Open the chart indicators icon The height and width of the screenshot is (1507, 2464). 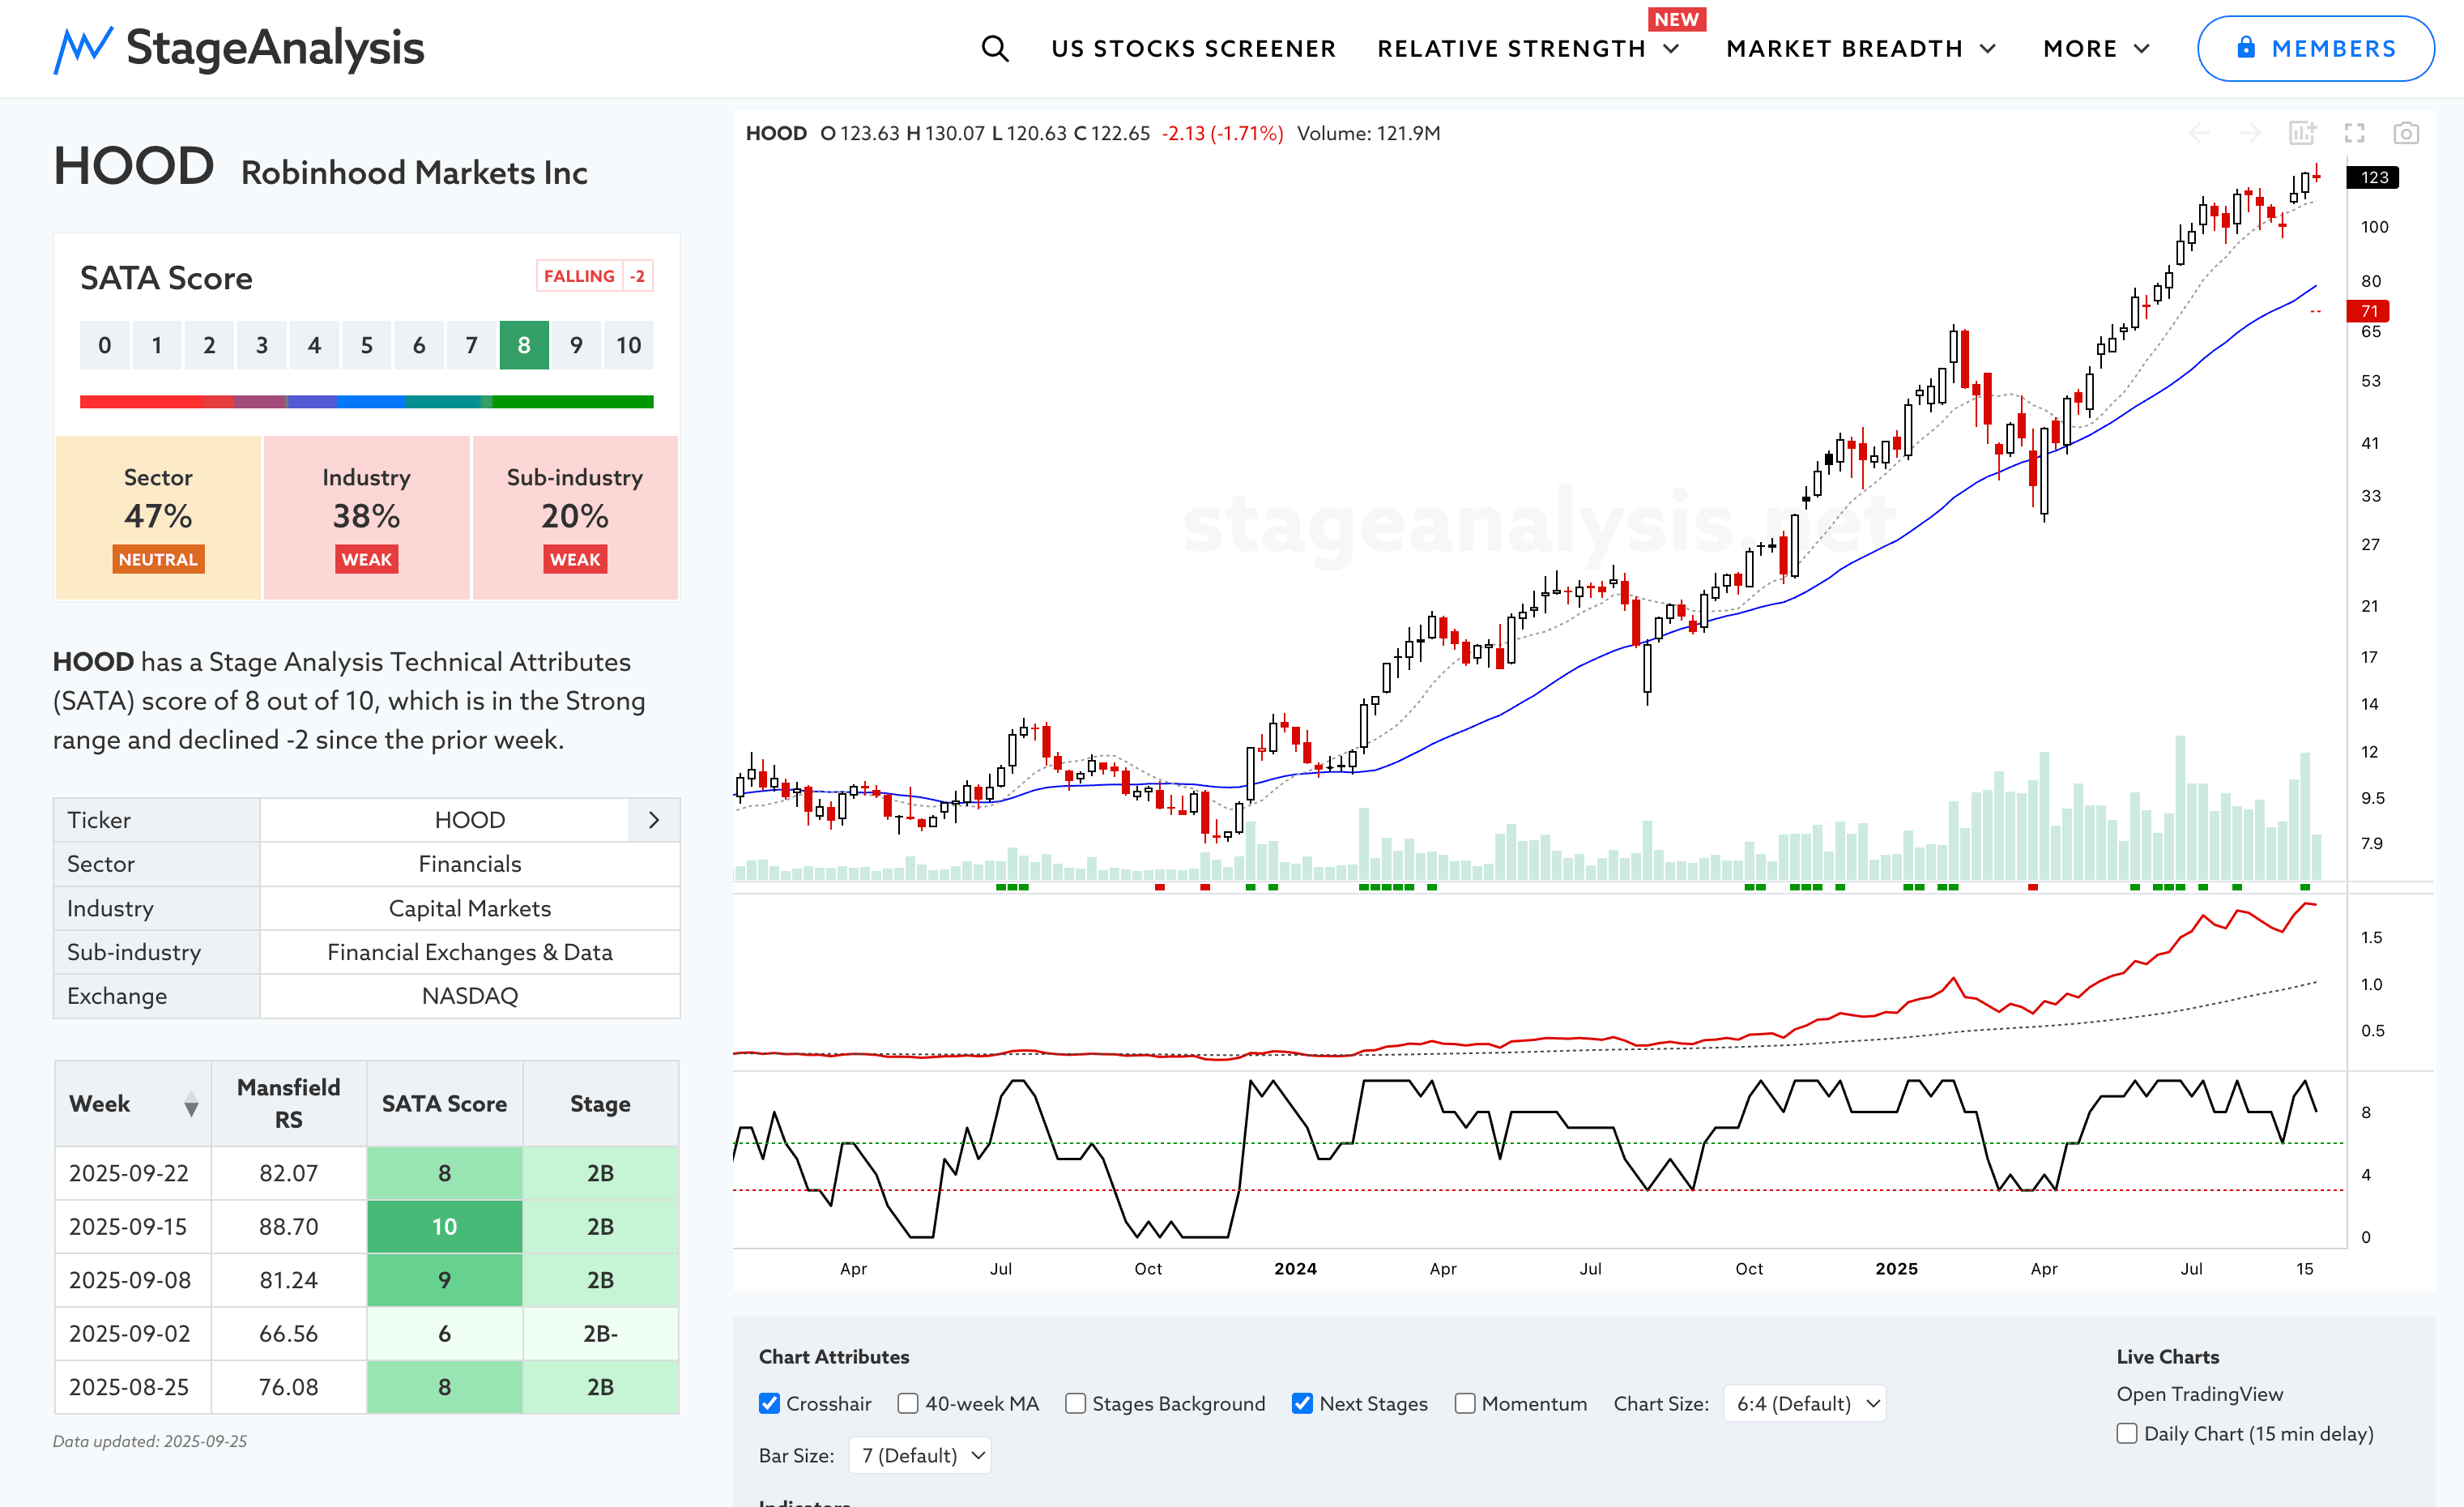tap(2302, 133)
